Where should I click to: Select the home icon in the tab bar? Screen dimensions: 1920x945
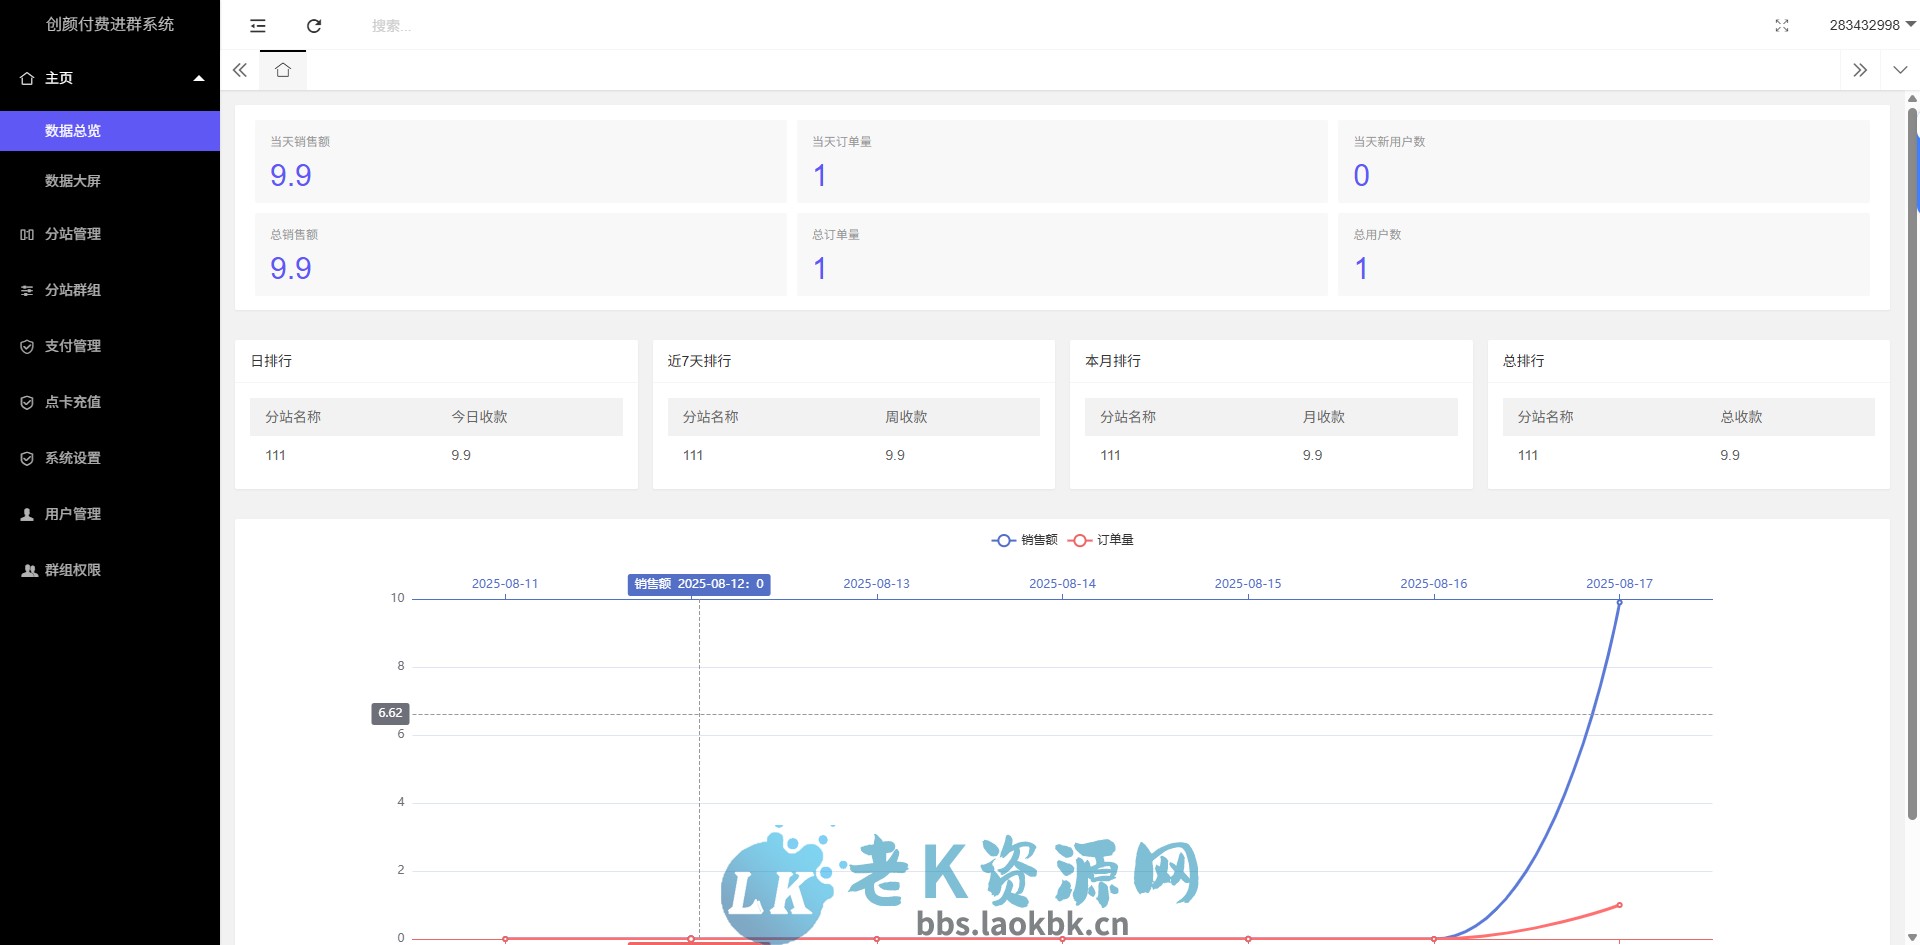[x=283, y=70]
